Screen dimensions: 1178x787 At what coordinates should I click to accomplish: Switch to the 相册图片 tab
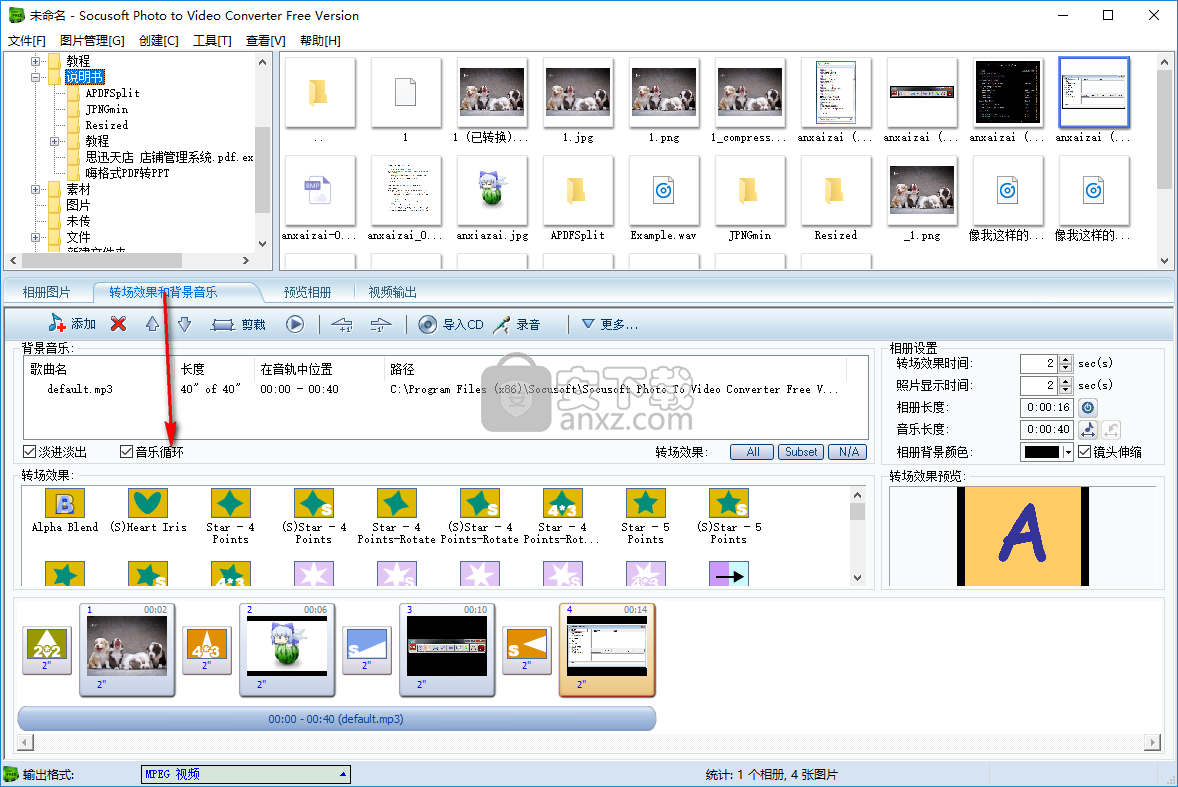tap(47, 292)
